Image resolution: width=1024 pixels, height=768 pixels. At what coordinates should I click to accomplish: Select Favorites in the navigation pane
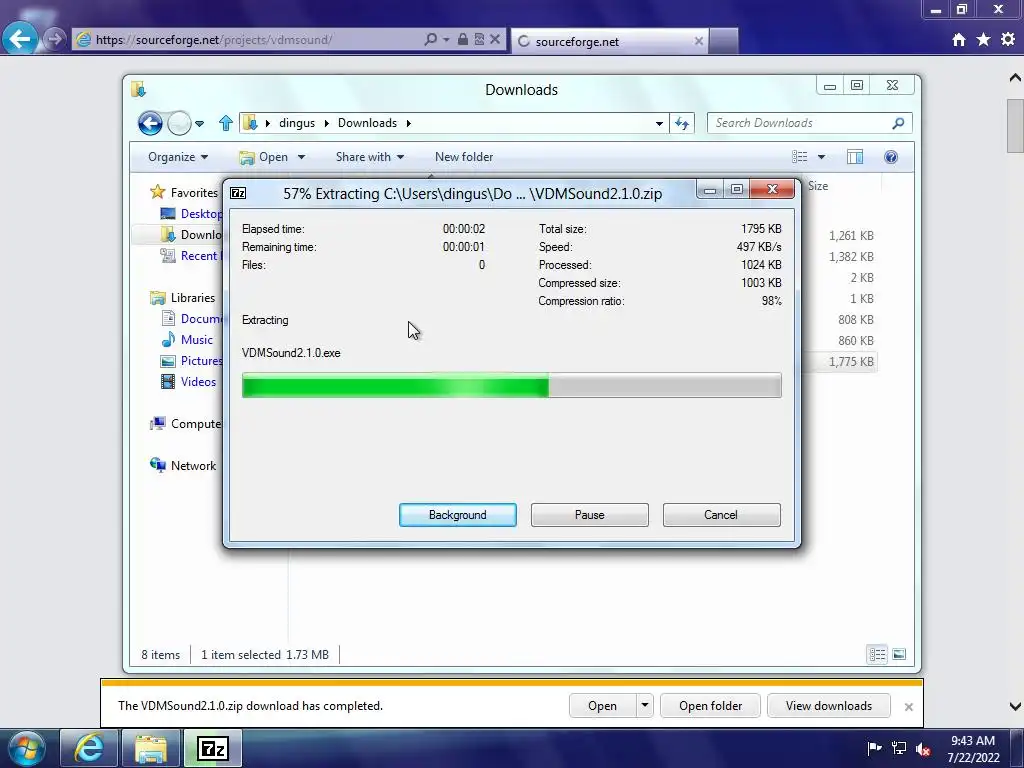pos(184,193)
